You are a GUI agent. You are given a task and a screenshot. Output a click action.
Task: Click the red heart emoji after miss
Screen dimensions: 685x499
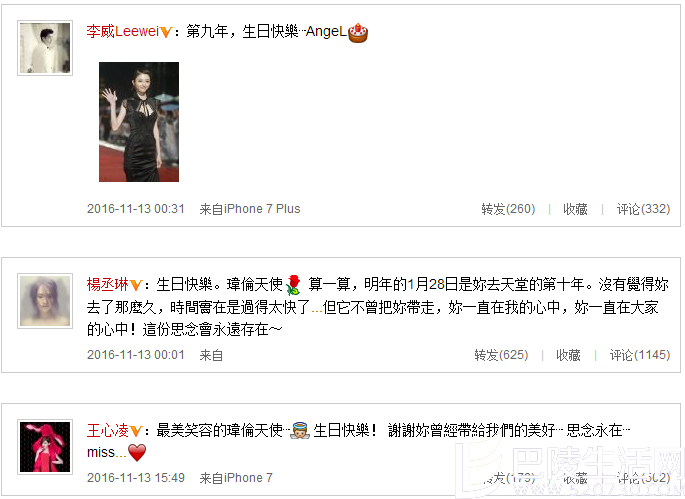(137, 453)
